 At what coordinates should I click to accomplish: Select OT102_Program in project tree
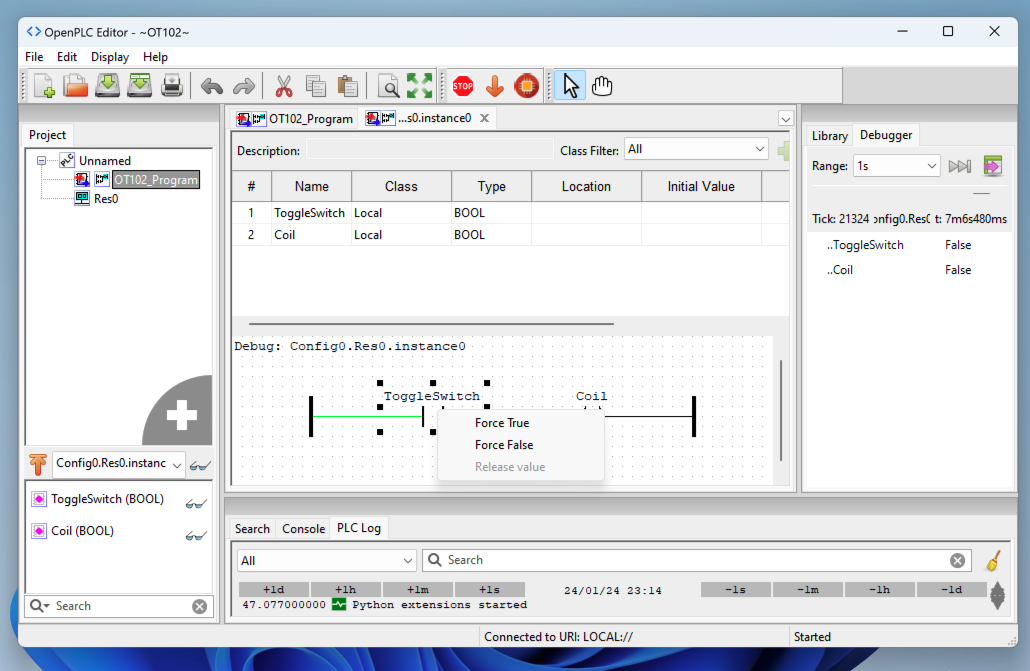tap(155, 180)
